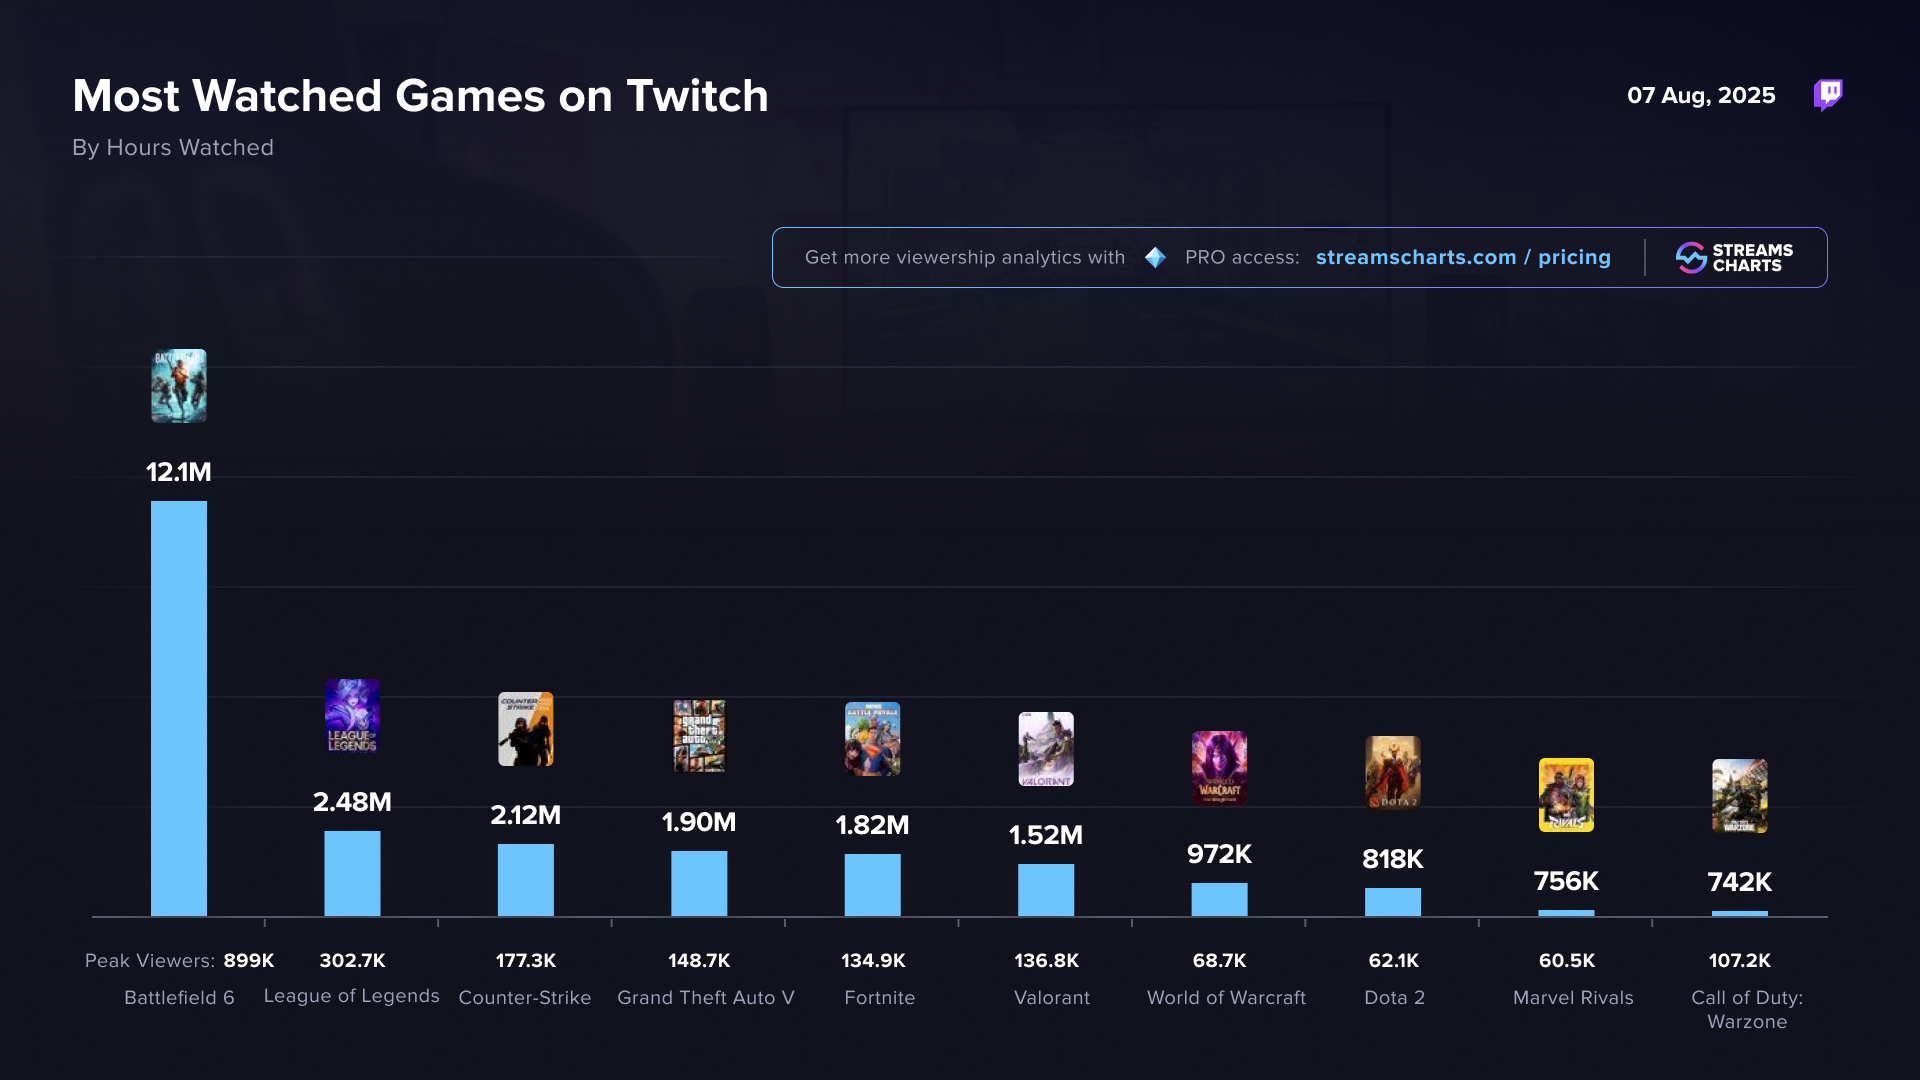Click the 62.1K peak viewers value
Image resolution: width=1920 pixels, height=1080 pixels.
1393,961
